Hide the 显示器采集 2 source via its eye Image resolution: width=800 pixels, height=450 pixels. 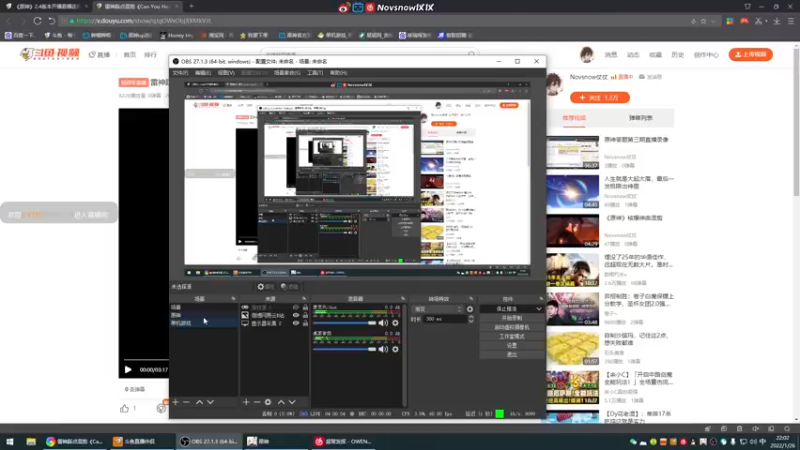(x=296, y=323)
